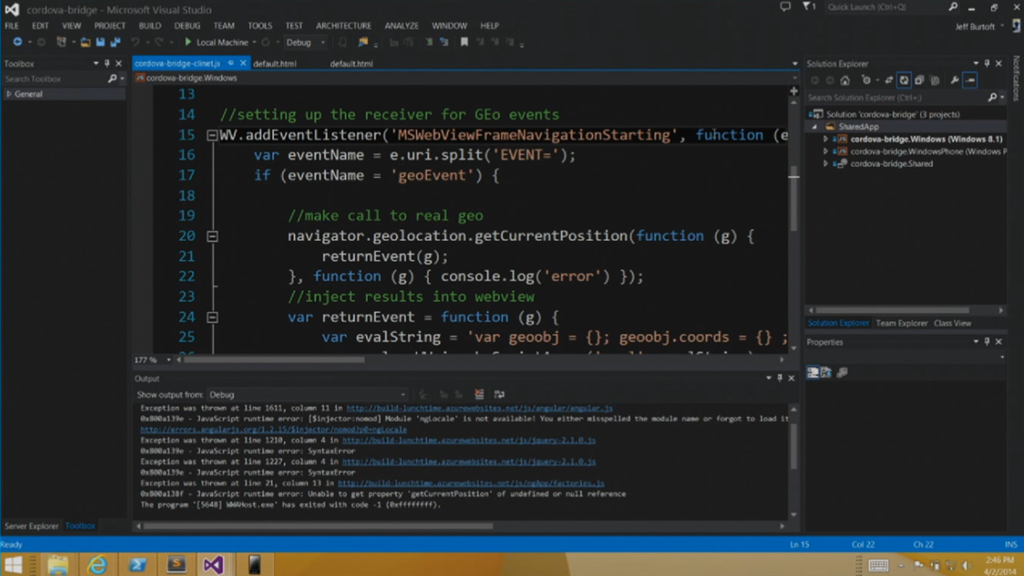Open the angular.js link in Output
The width and height of the screenshot is (1024, 576).
(479, 408)
